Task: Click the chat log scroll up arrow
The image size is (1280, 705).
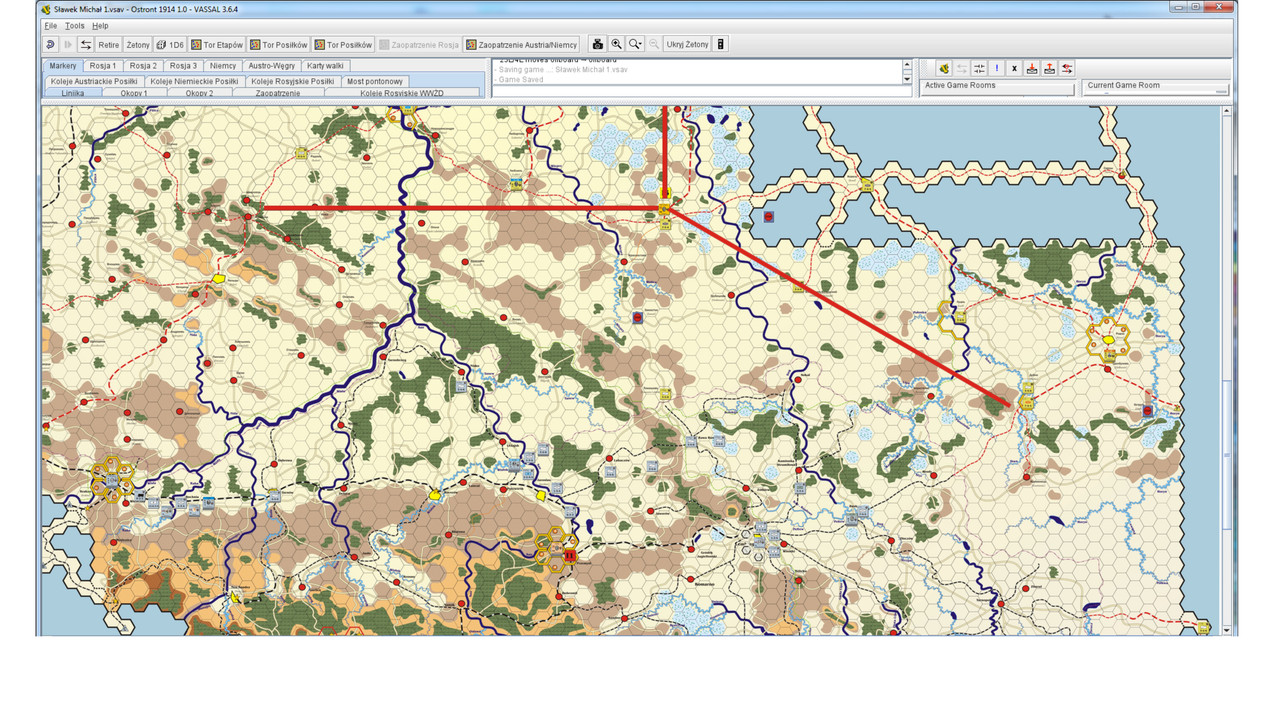Action: [907, 65]
